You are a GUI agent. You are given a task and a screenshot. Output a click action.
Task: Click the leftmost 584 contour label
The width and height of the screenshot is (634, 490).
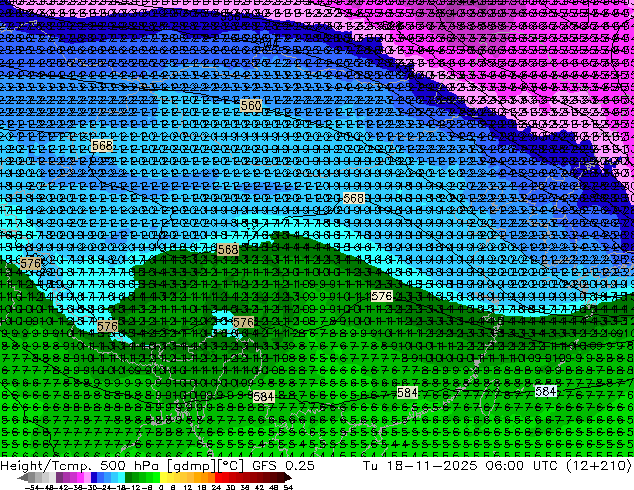point(264,397)
